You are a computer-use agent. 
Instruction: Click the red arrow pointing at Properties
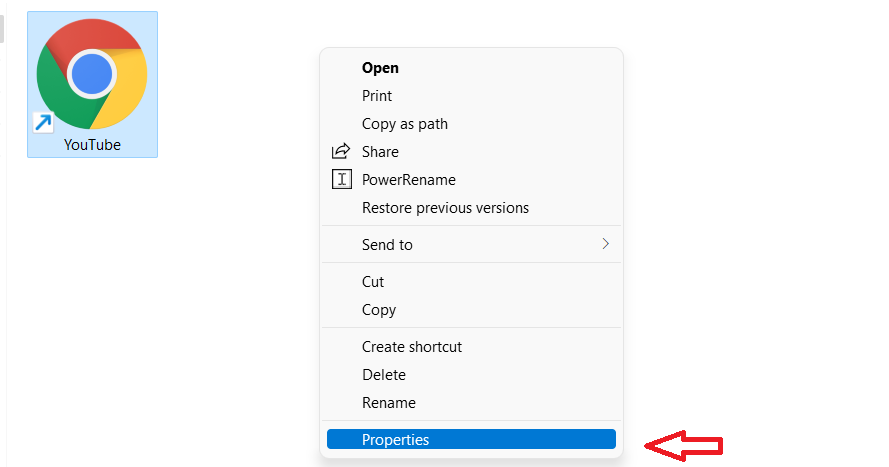point(684,444)
